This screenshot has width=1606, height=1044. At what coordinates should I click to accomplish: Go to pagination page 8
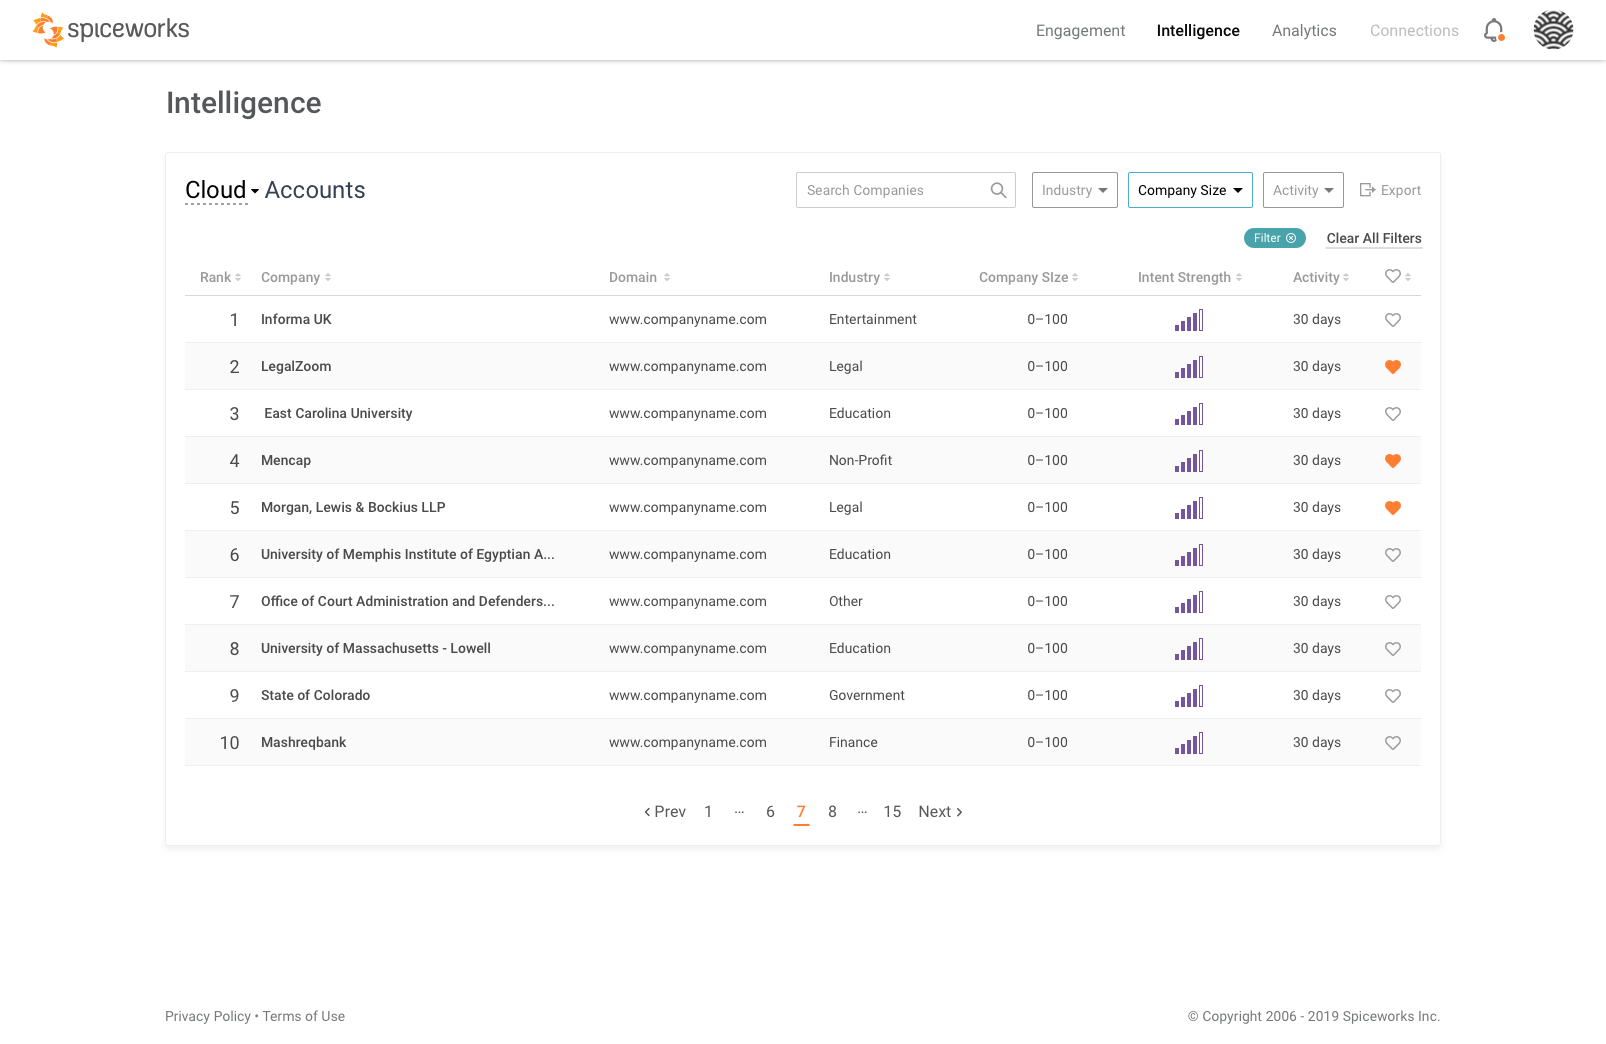point(832,812)
